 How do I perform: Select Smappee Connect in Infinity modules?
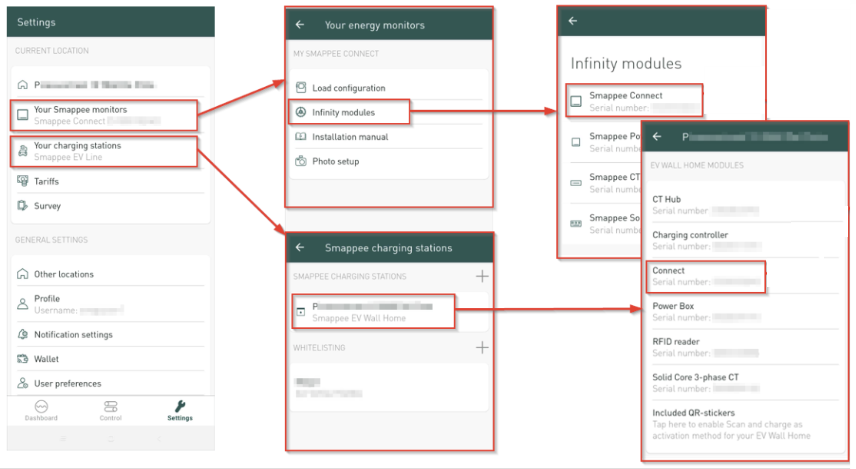(x=634, y=101)
